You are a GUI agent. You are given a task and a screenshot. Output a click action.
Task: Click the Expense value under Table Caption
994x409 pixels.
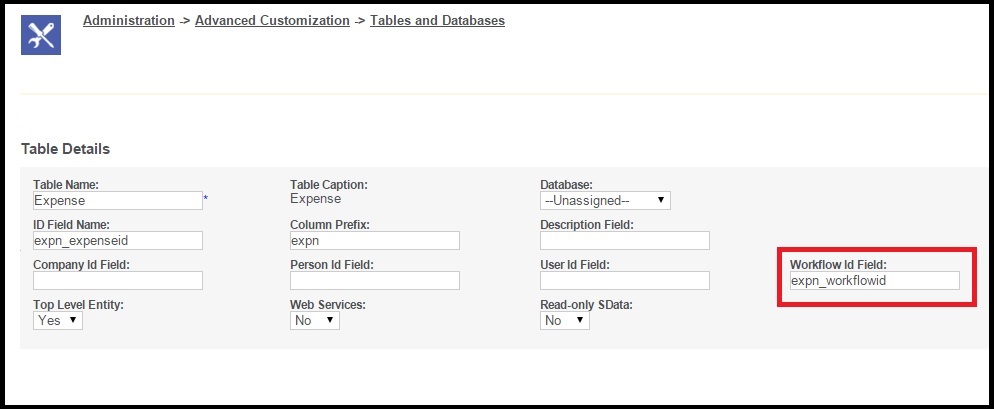[315, 199]
